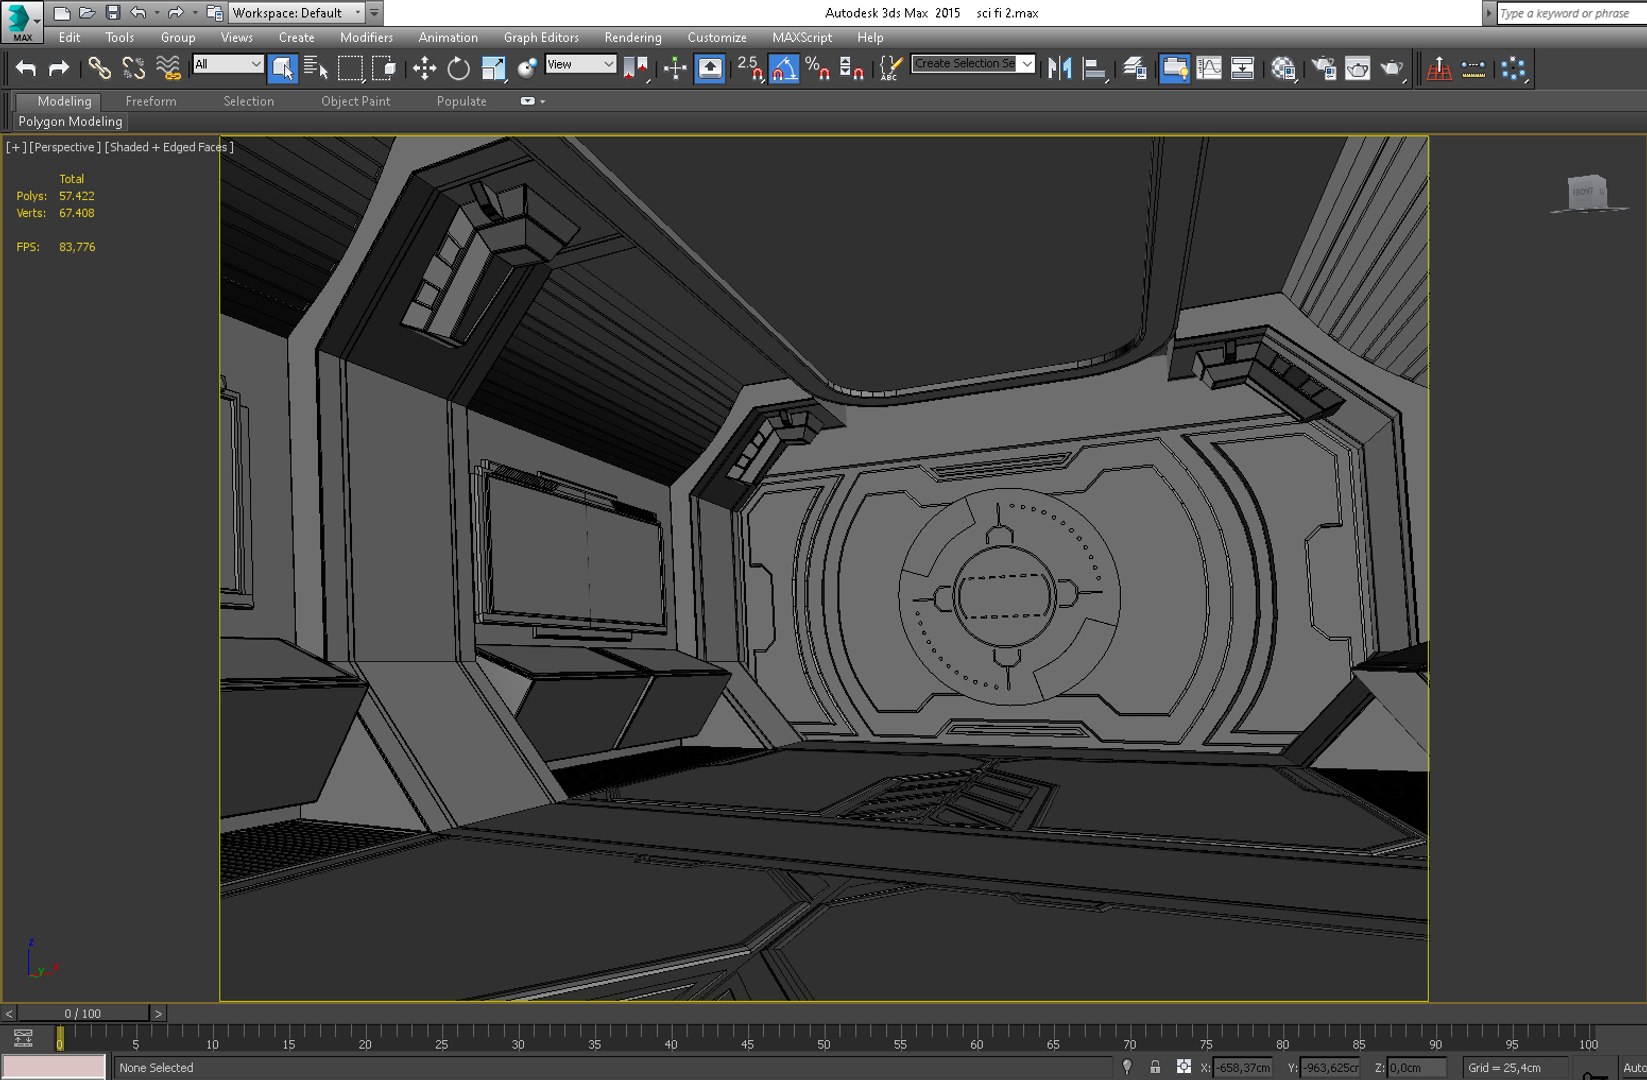Switch to the Freeform ribbon tab
The width and height of the screenshot is (1647, 1080).
click(151, 101)
